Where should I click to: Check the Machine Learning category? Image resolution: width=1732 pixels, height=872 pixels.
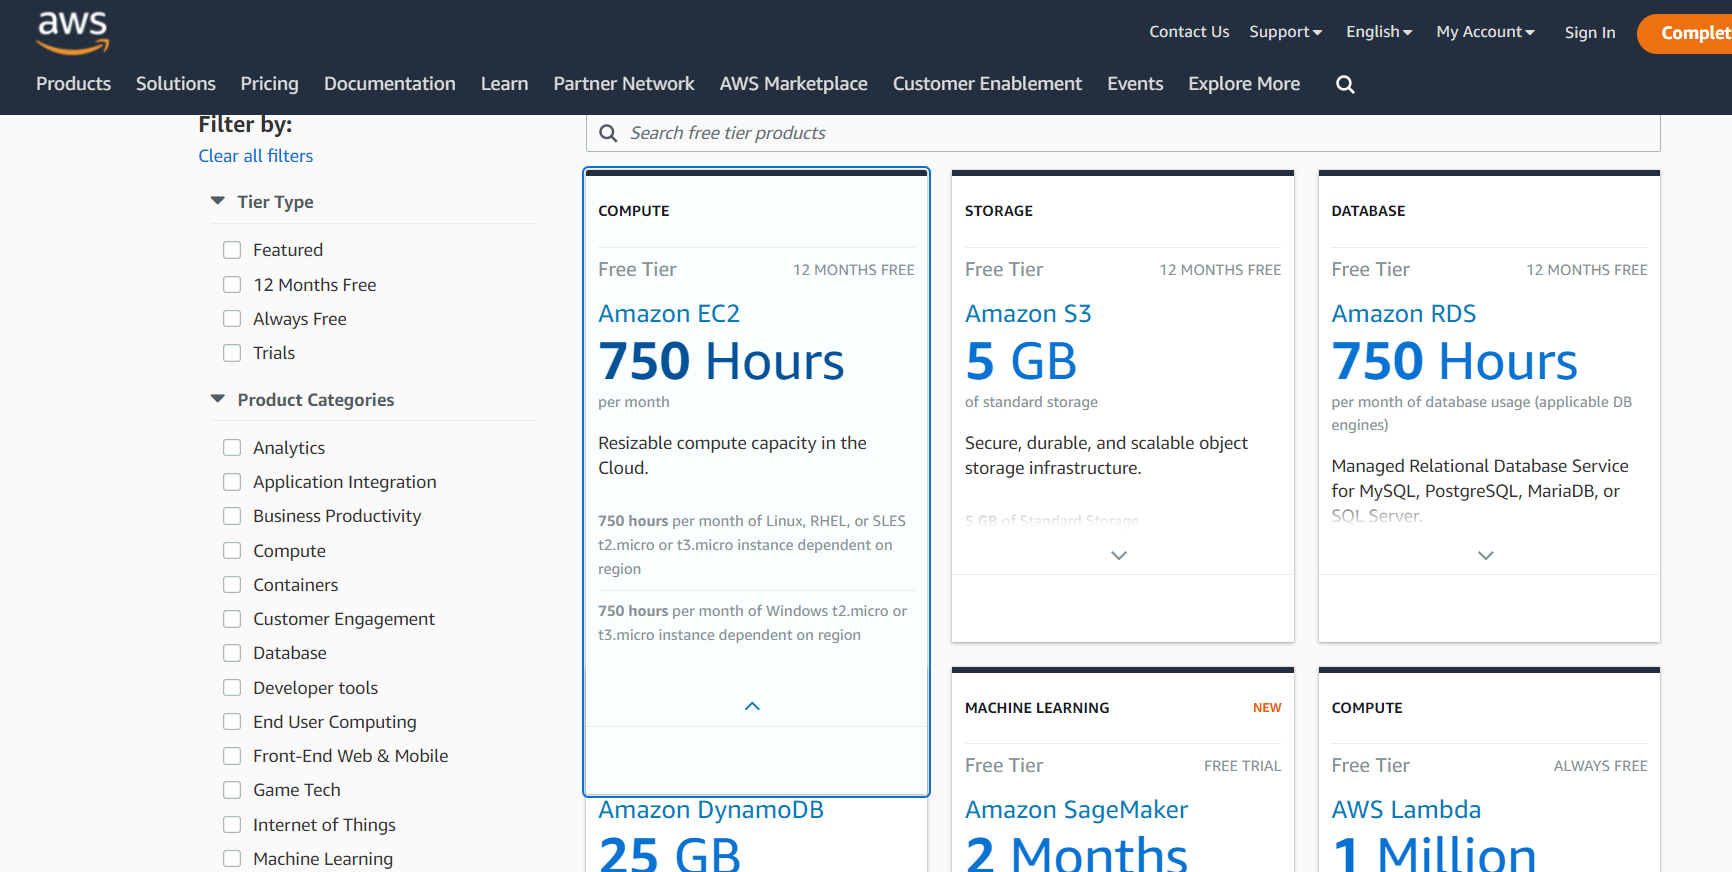(232, 859)
